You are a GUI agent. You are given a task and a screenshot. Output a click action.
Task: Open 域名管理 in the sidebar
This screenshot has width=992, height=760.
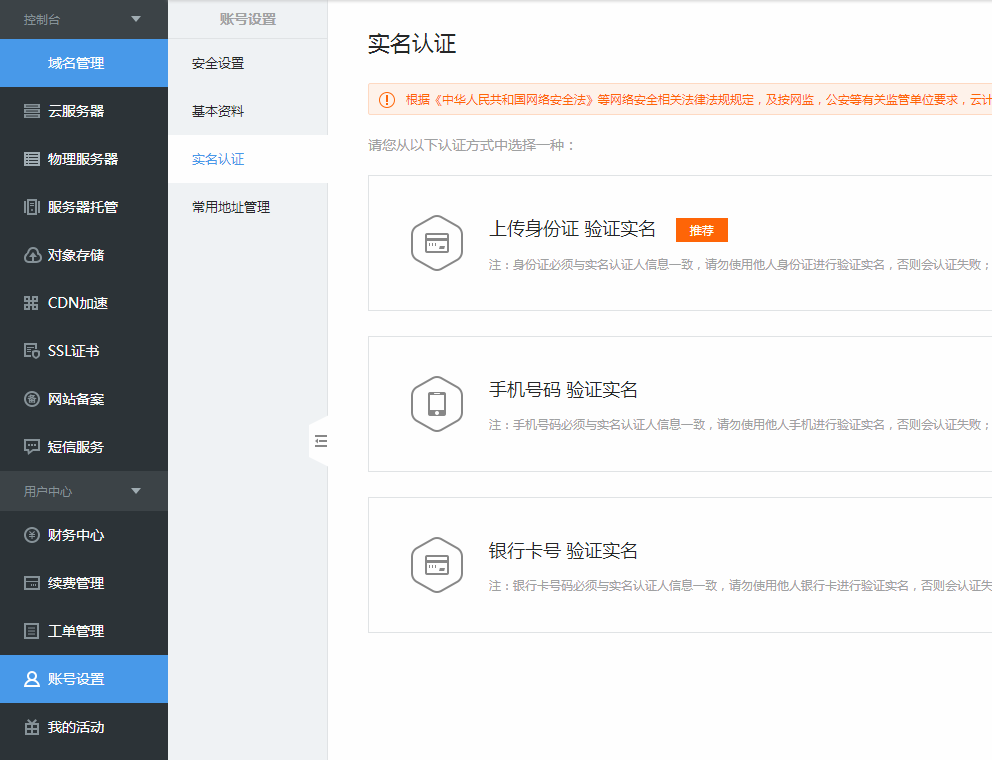click(x=84, y=63)
